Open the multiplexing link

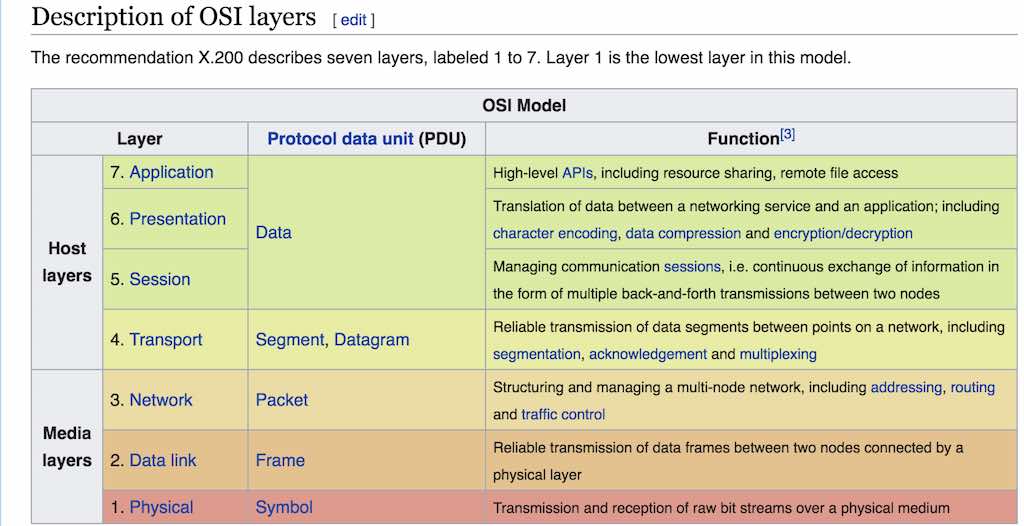point(778,354)
